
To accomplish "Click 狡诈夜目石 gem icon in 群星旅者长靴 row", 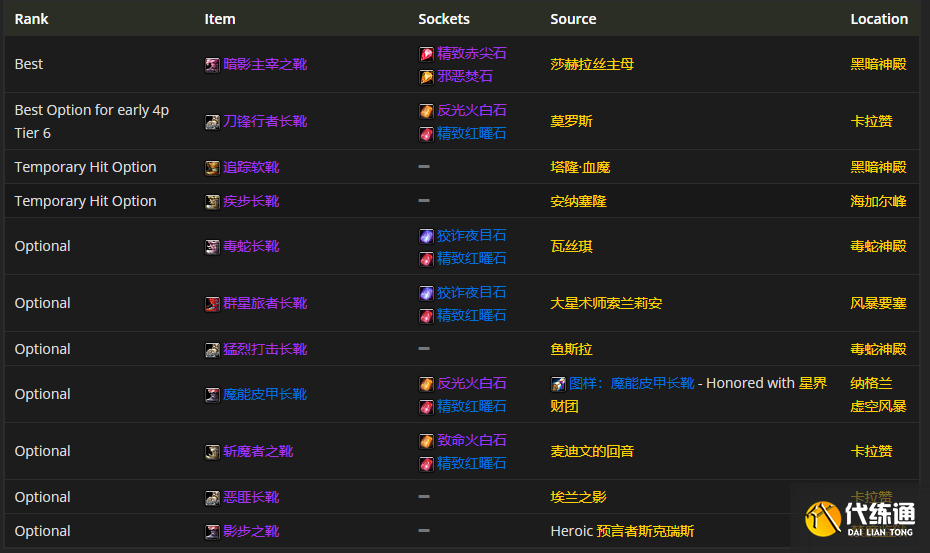I will click(x=426, y=293).
